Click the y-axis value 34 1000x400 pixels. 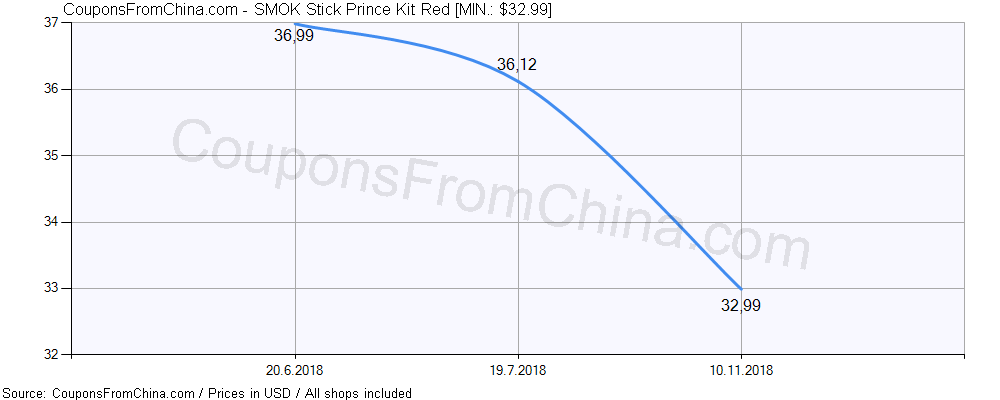(50, 221)
